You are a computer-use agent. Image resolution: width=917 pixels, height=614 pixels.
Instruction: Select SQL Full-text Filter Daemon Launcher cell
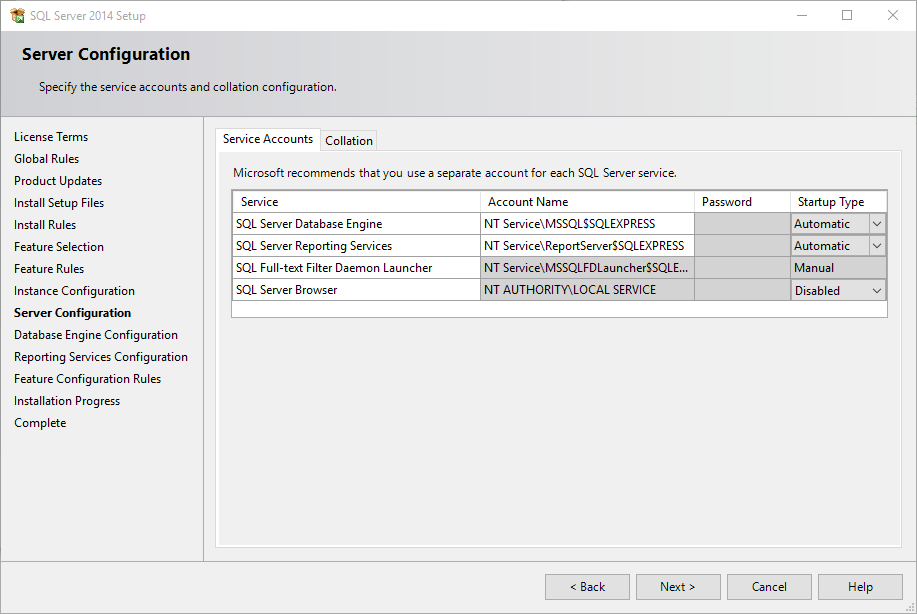pyautogui.click(x=356, y=268)
